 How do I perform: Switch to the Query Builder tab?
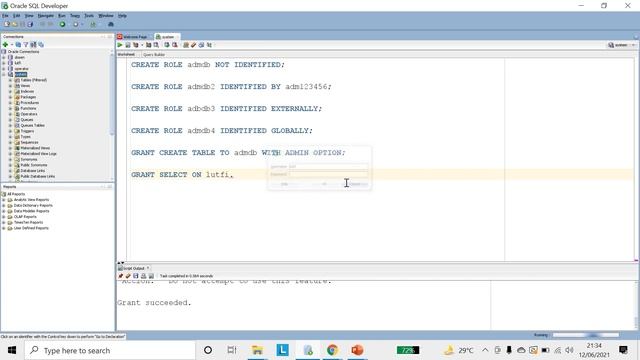[154, 54]
